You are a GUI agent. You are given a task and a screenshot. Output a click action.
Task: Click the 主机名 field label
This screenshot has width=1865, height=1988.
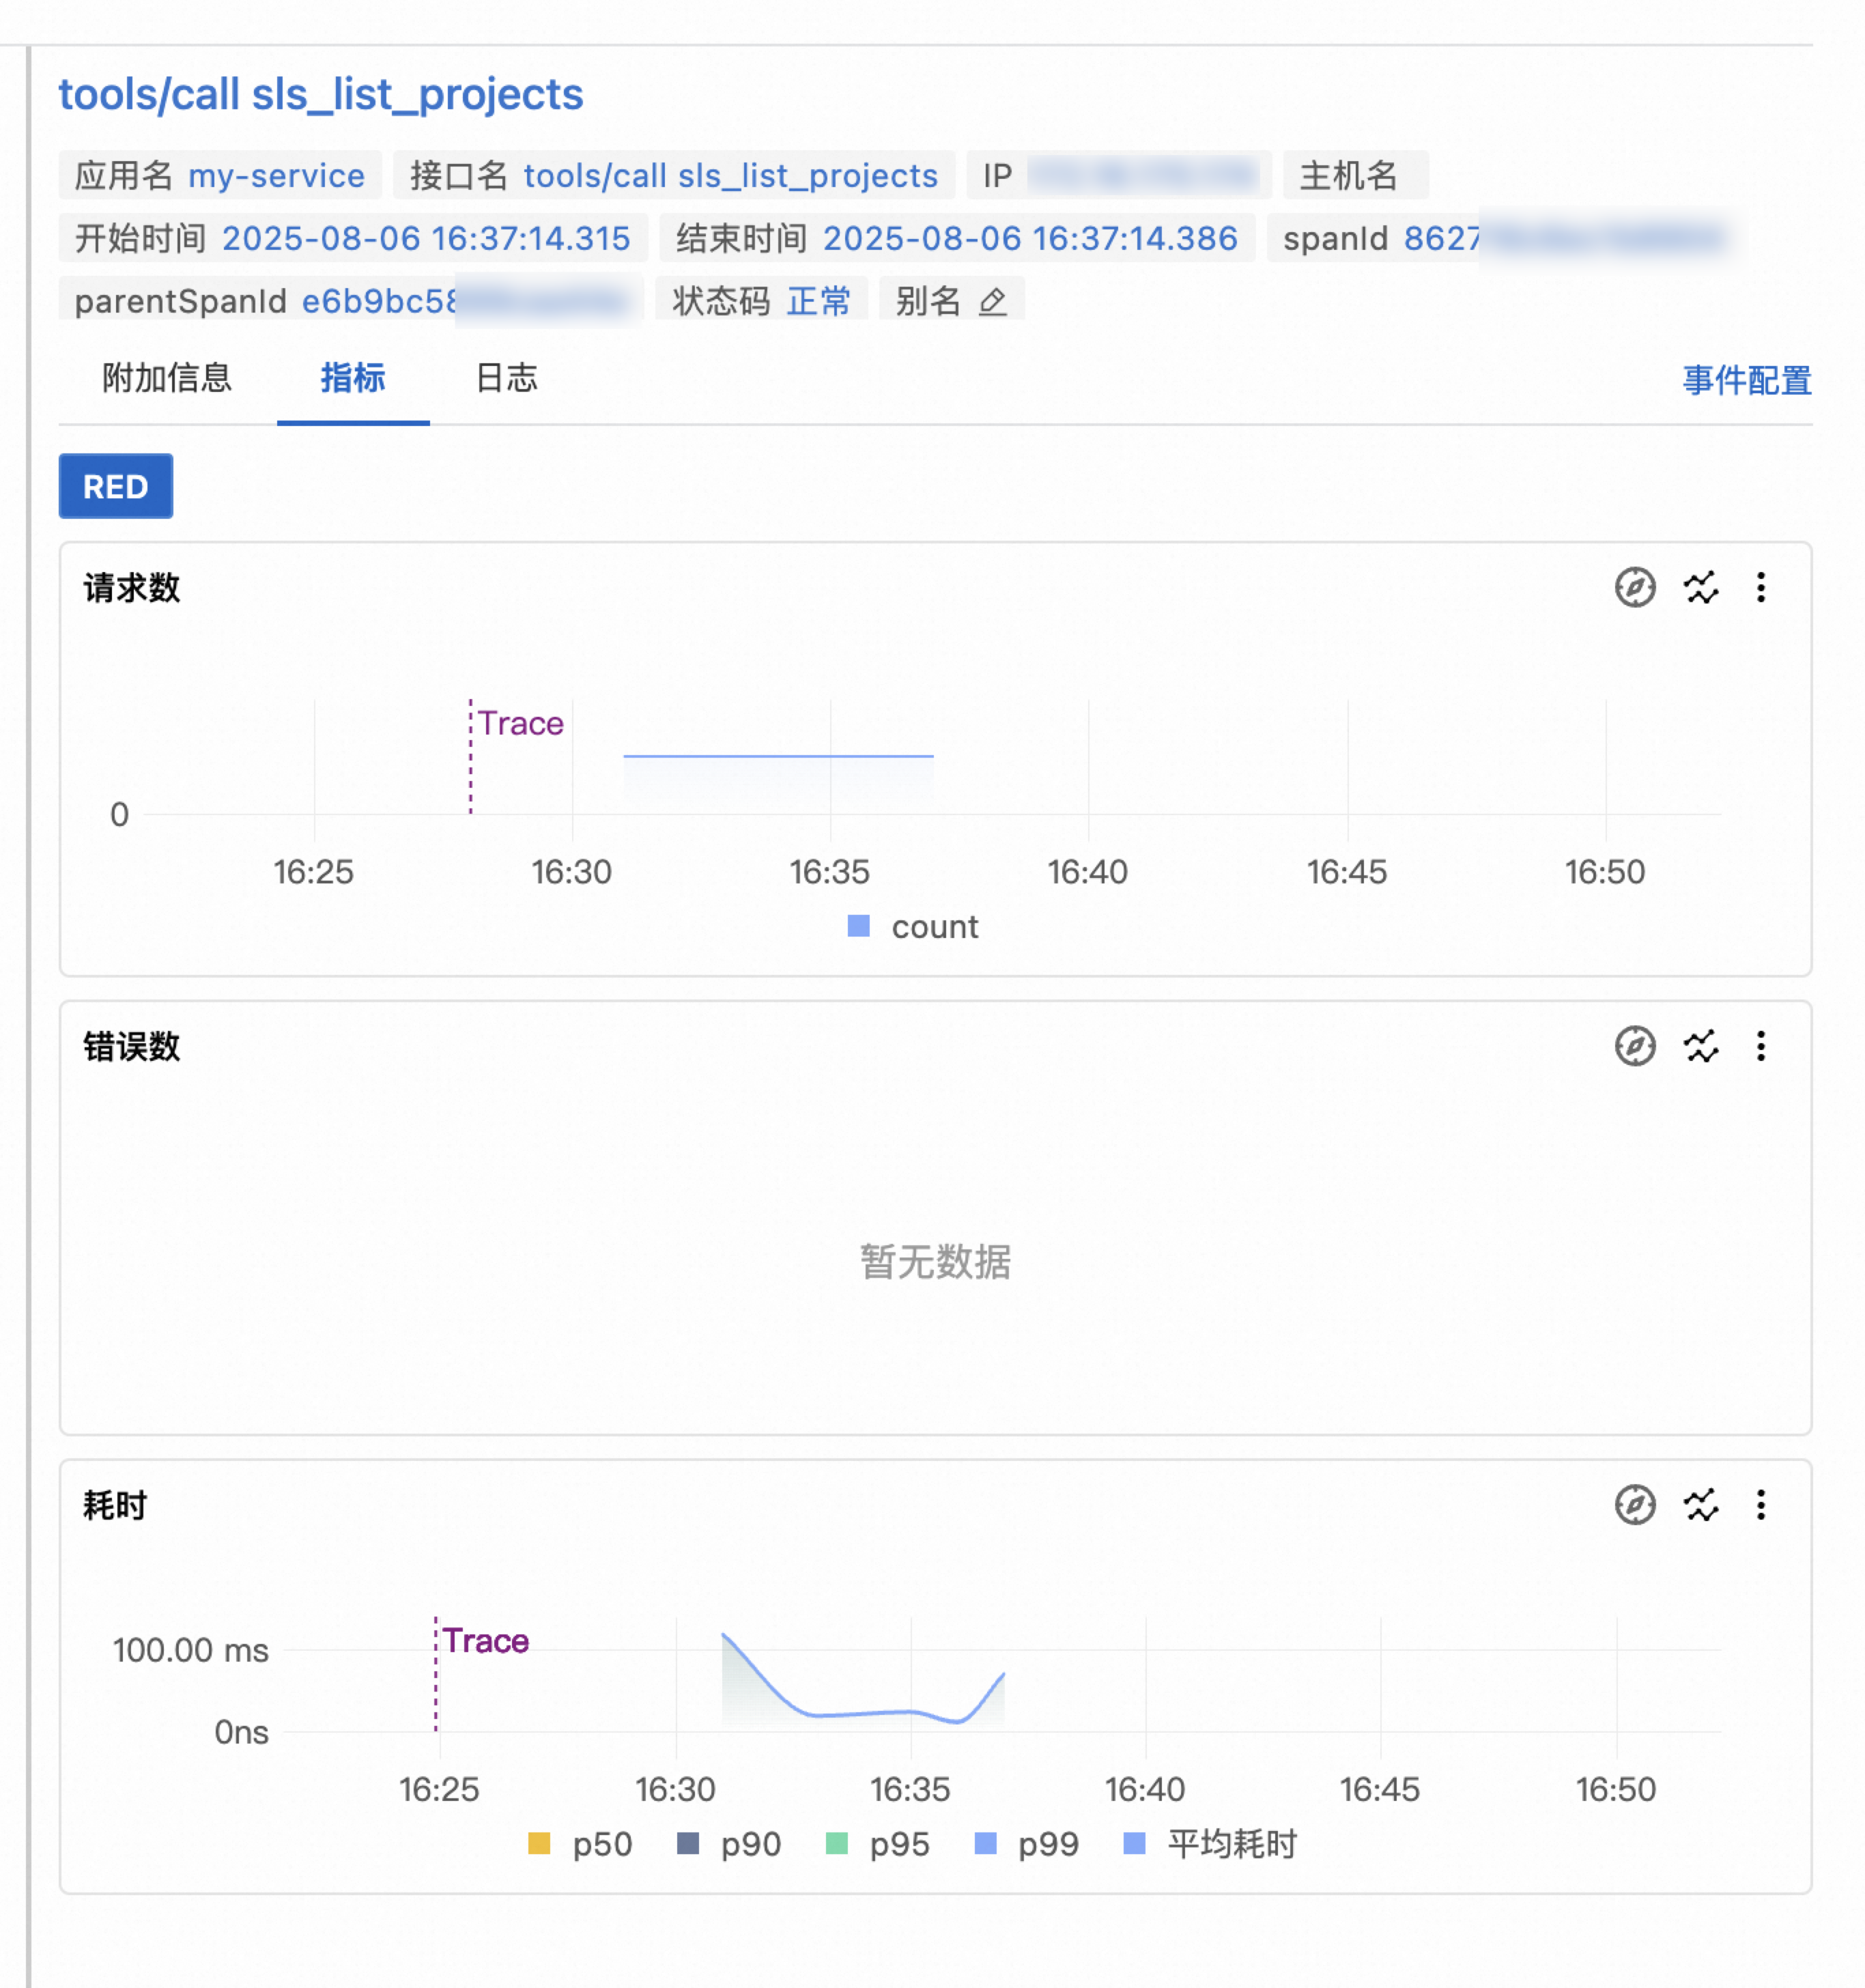click(1348, 175)
